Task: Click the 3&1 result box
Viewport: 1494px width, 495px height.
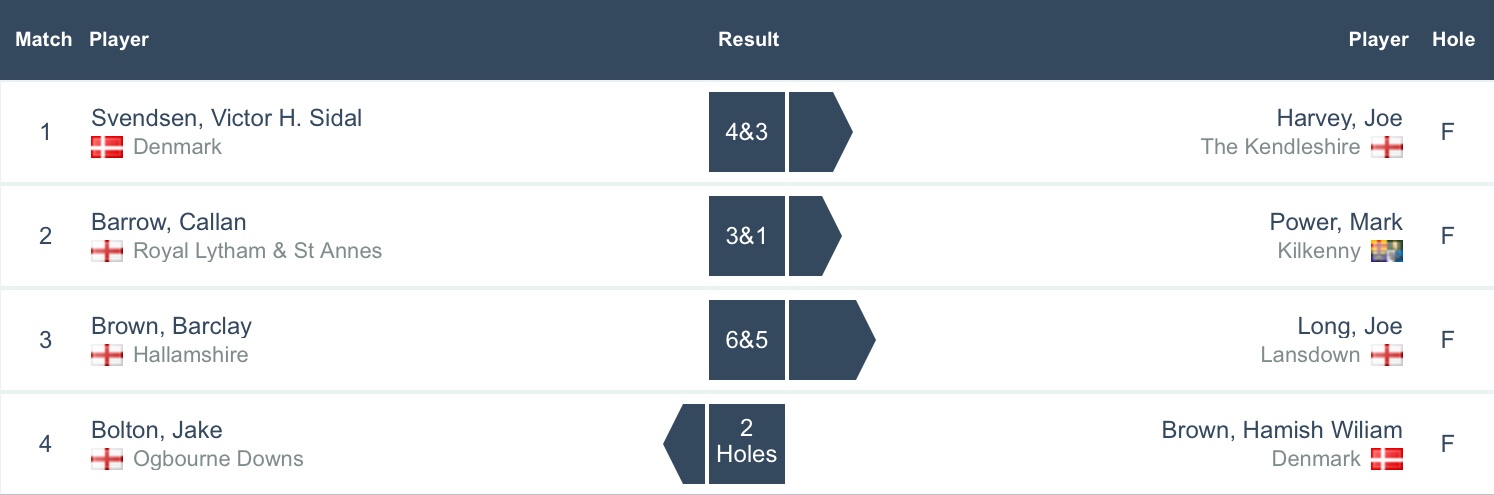Action: click(x=746, y=236)
